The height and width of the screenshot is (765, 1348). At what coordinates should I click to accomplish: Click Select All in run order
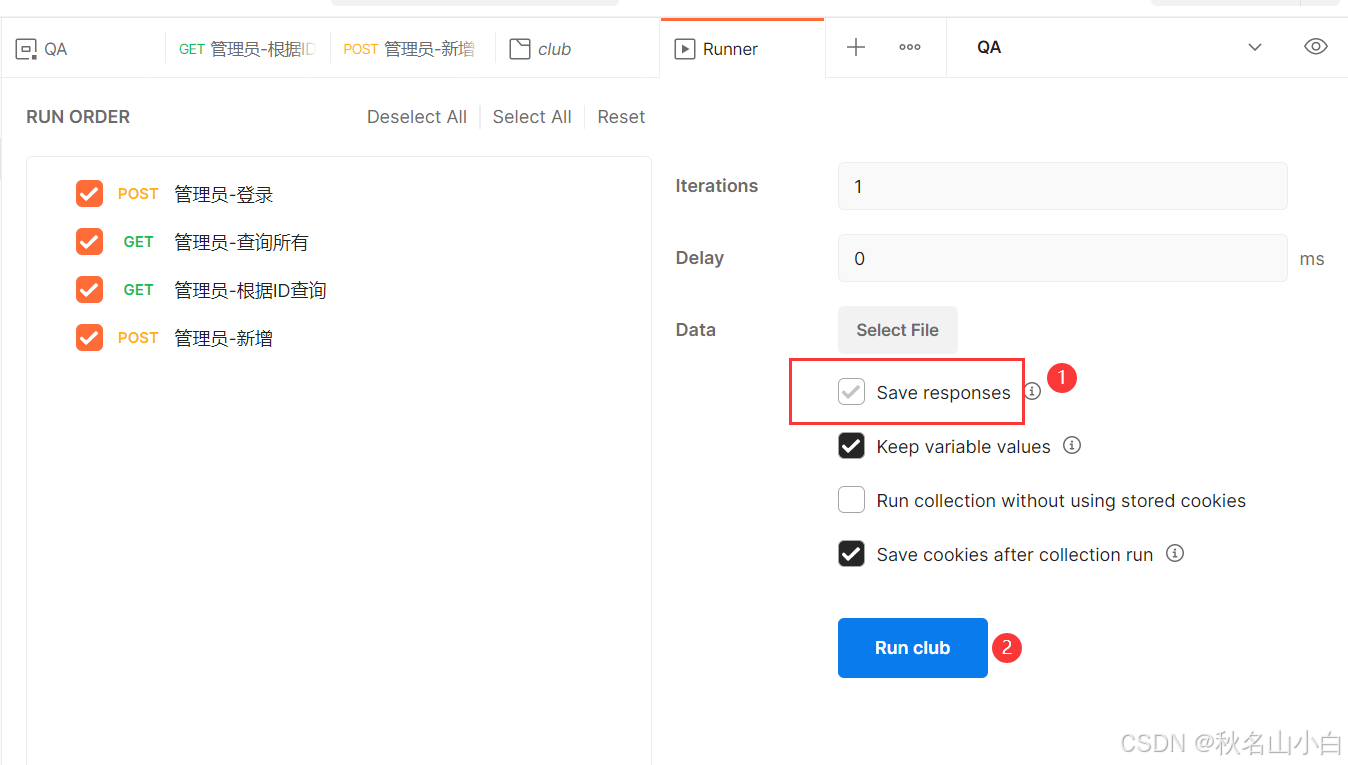click(532, 117)
